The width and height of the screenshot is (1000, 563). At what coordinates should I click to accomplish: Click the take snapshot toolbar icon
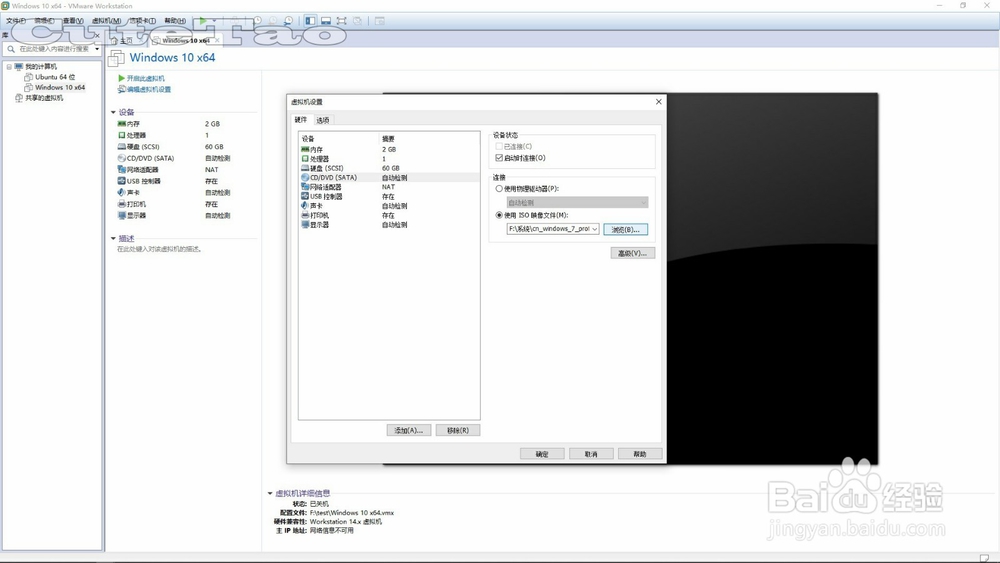tap(258, 20)
